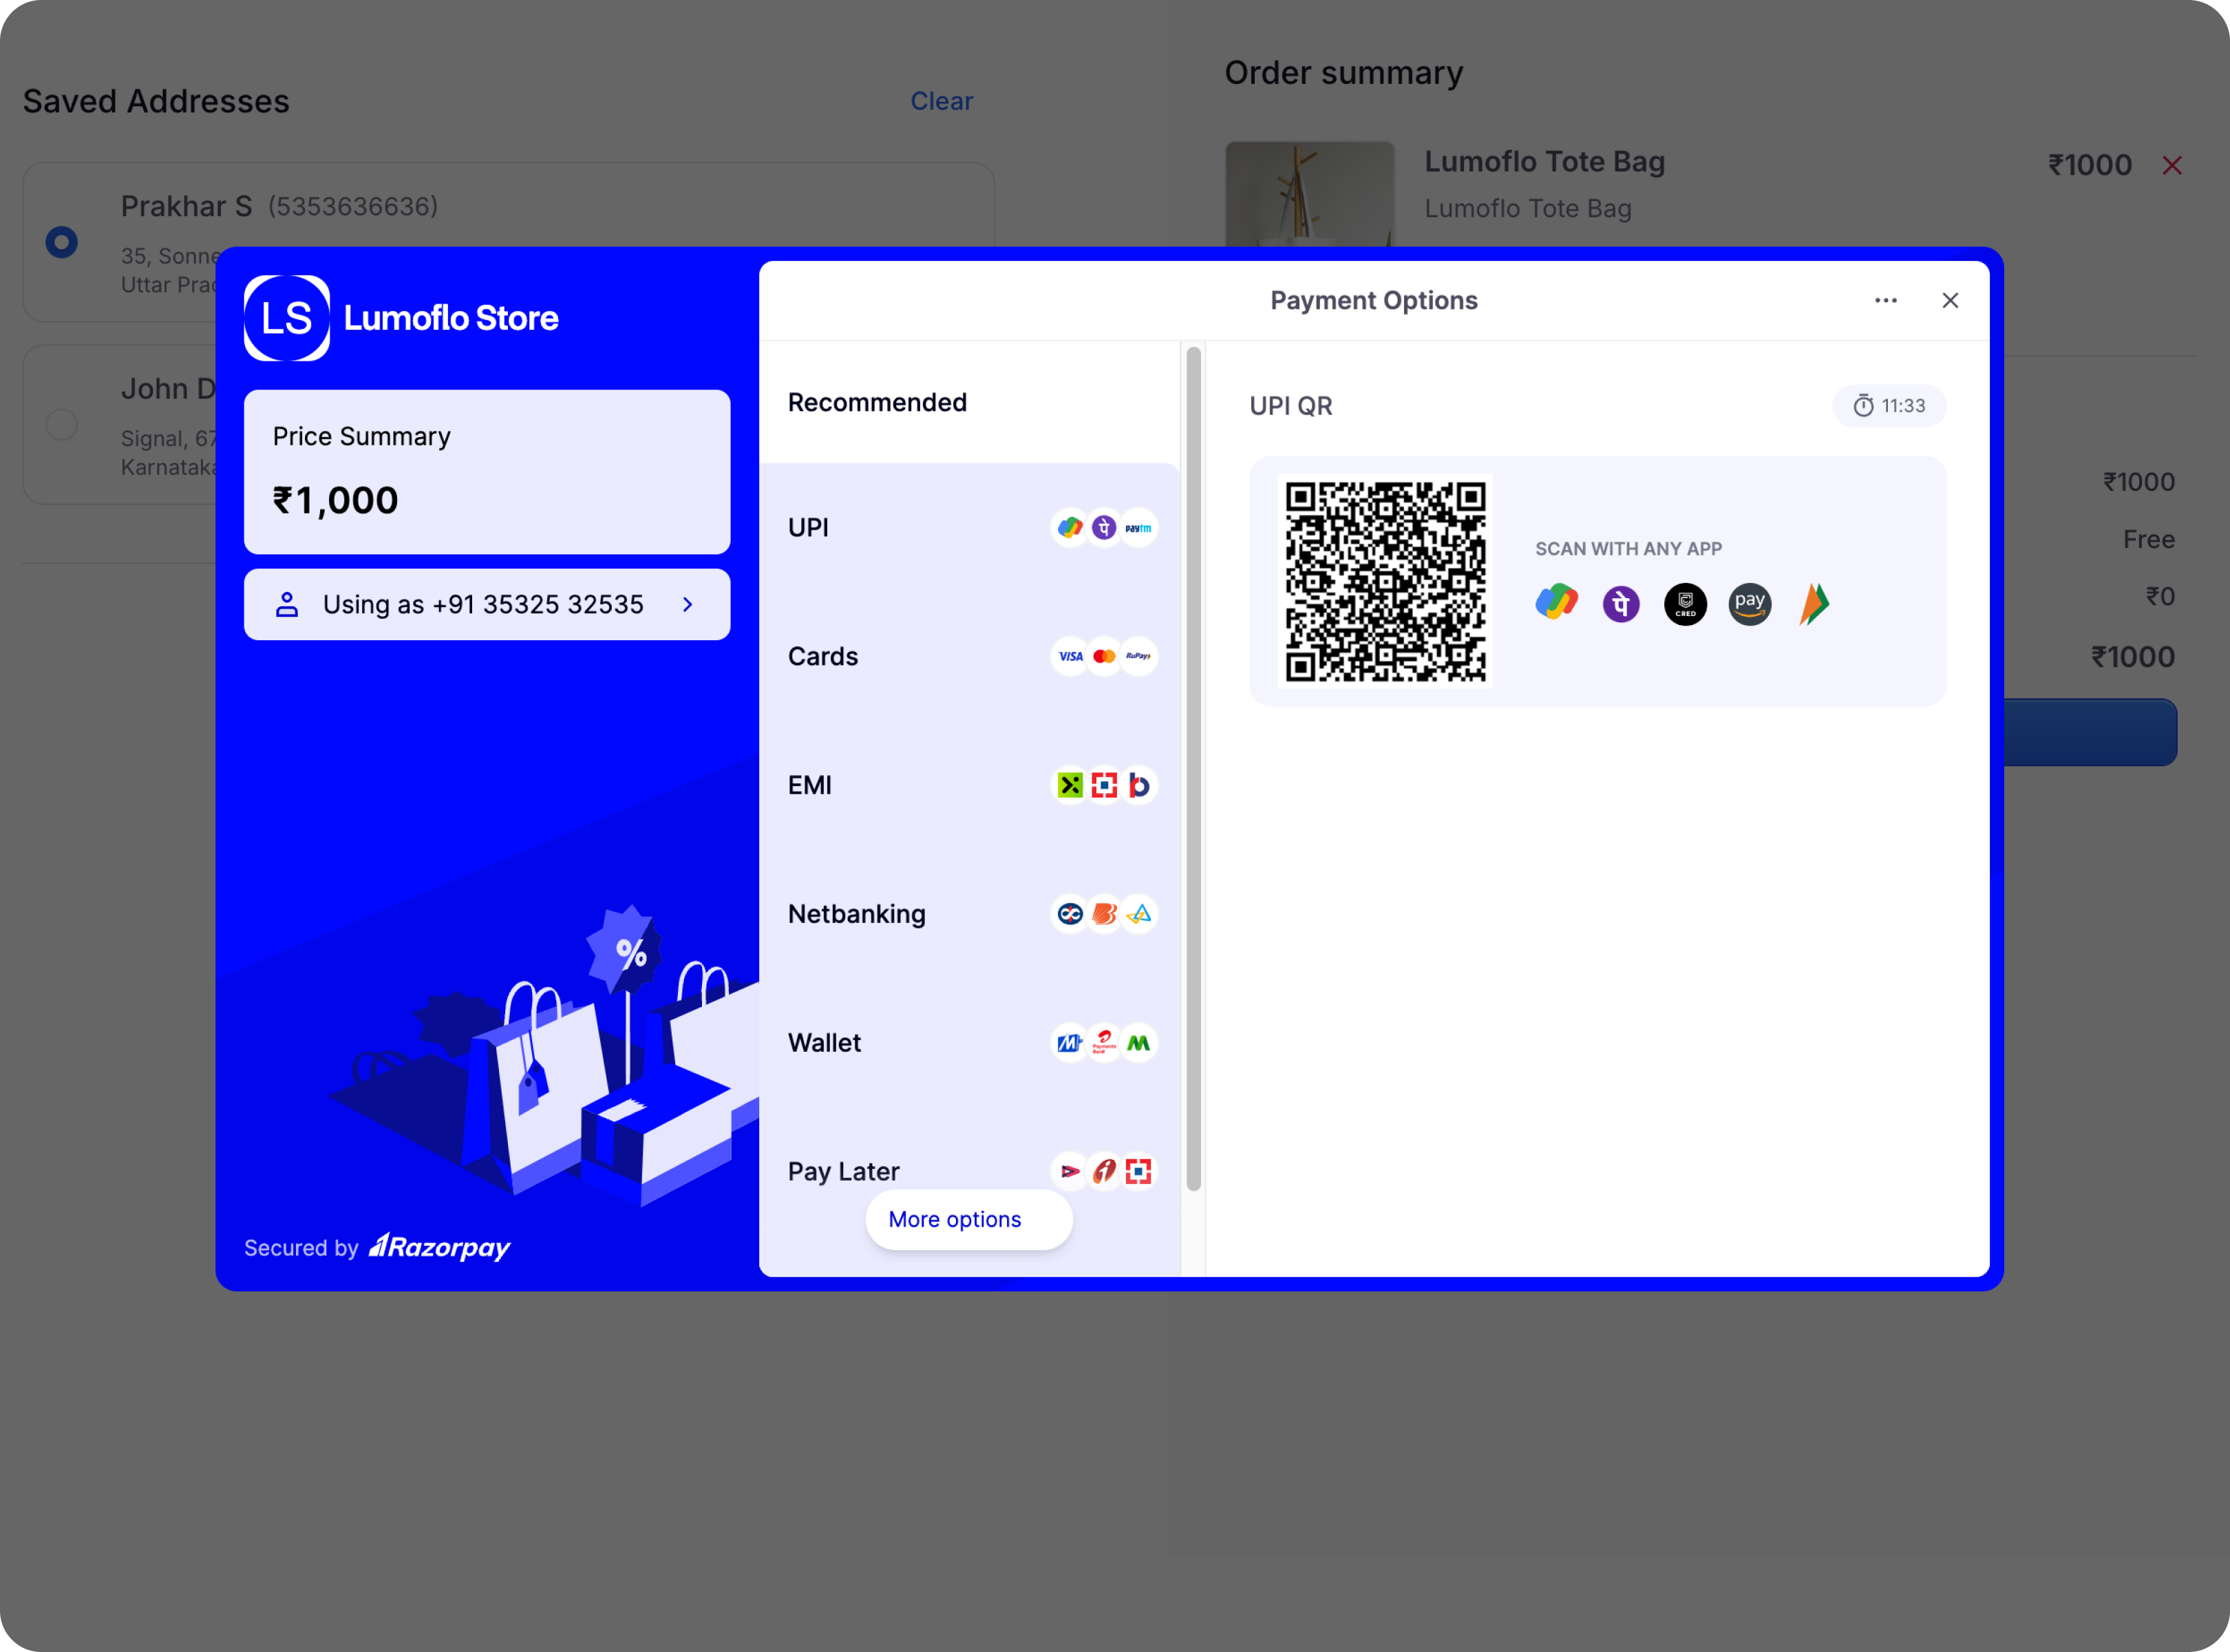This screenshot has height=1652, width=2230.
Task: Select the John D address radio button
Action: click(62, 425)
